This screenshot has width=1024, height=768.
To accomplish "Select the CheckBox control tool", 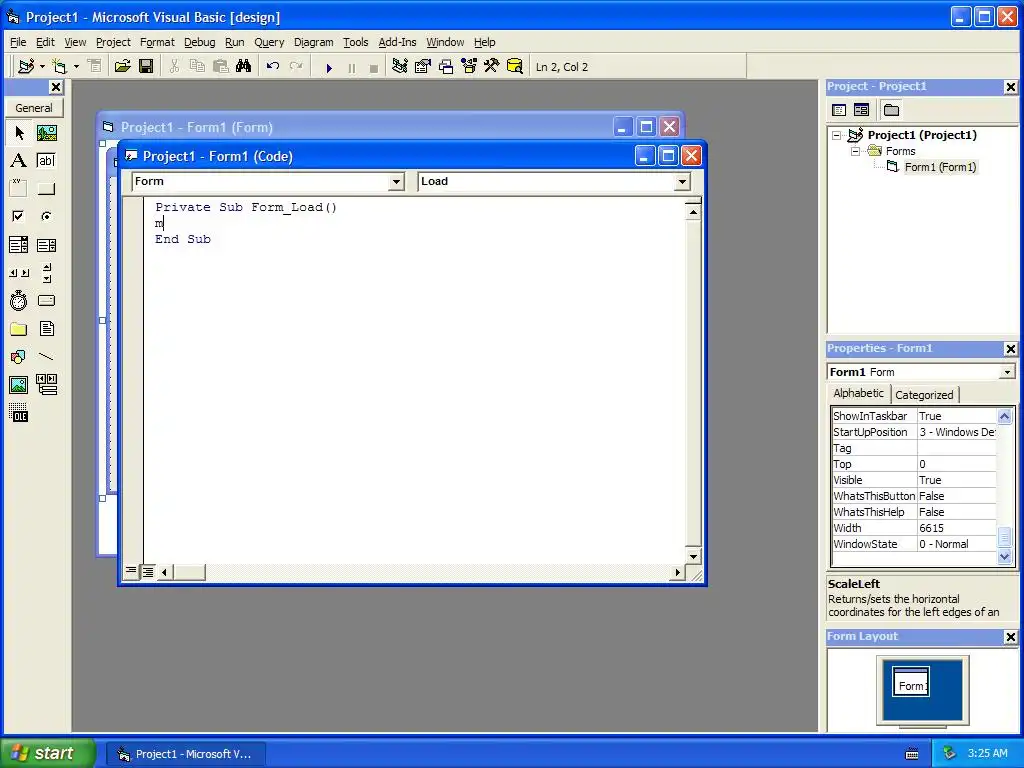I will (19, 216).
